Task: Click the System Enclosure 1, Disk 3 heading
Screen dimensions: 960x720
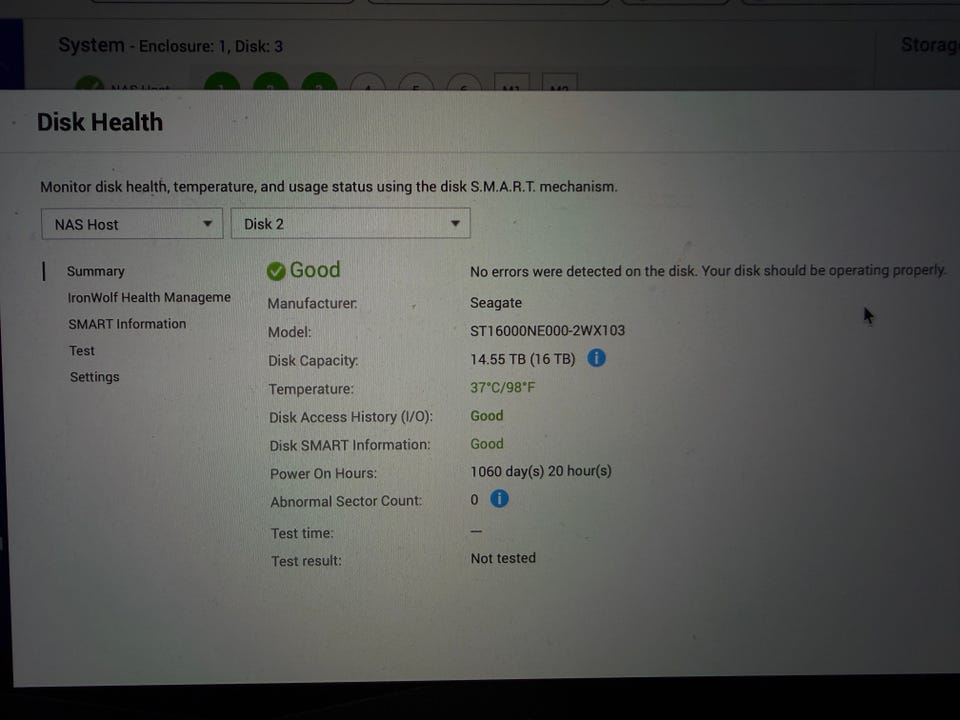Action: [x=171, y=46]
